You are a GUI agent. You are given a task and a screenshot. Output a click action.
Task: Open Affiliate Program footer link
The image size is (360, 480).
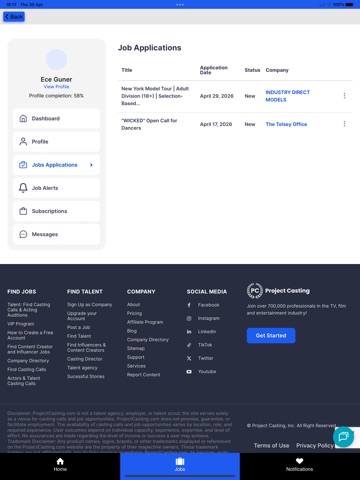click(145, 322)
